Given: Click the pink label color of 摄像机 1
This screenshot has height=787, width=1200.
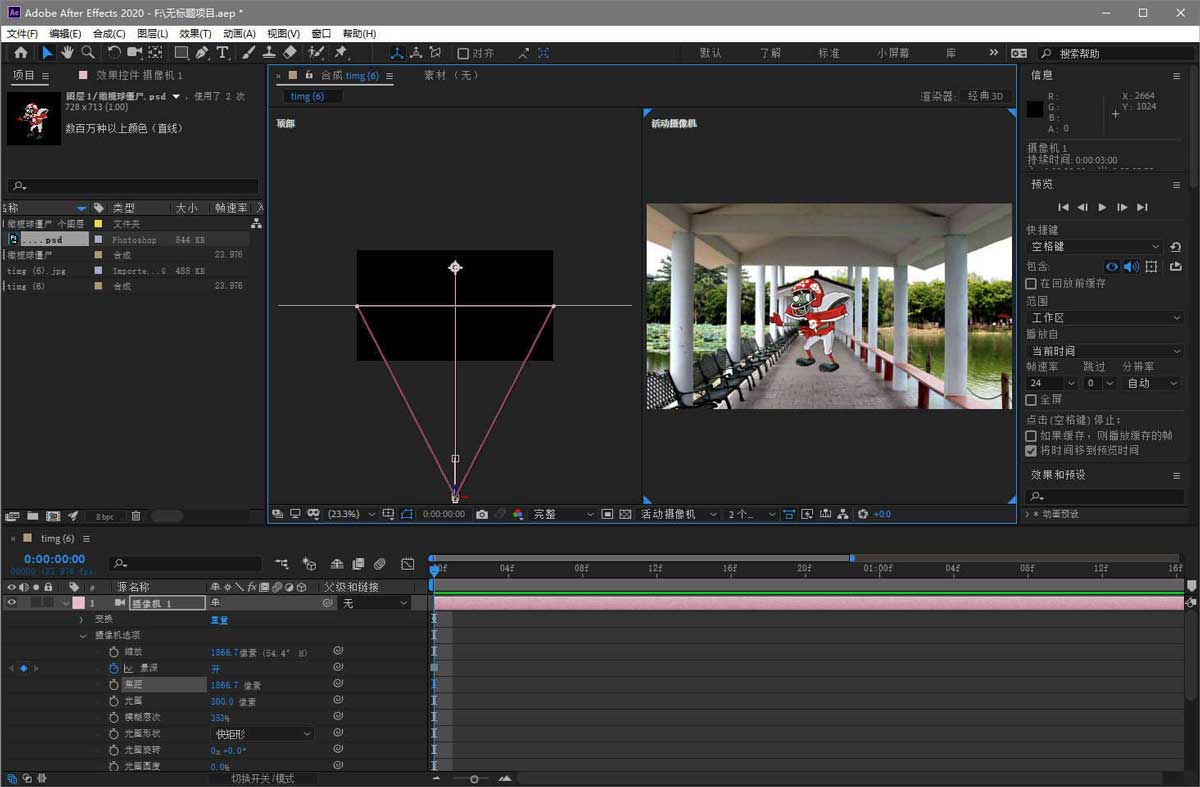Looking at the screenshot, I should pyautogui.click(x=78, y=603).
